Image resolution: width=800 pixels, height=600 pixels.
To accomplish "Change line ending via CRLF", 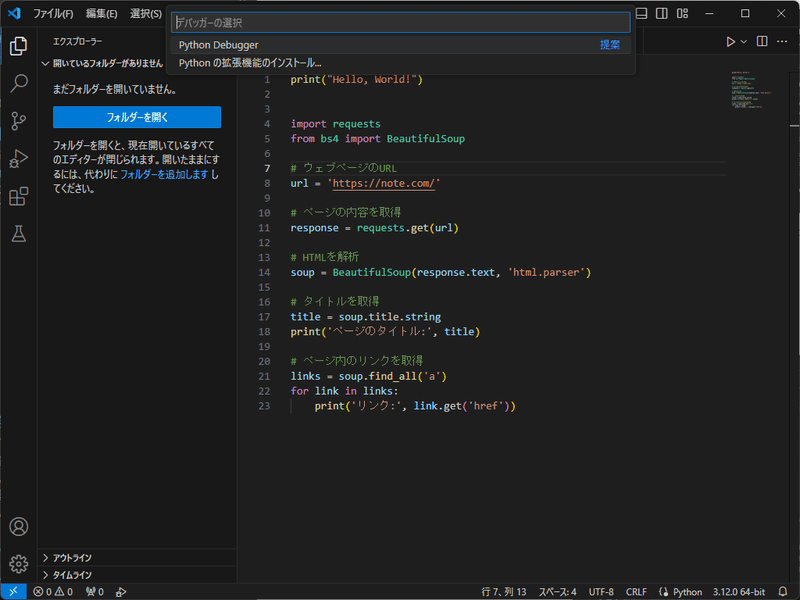I will click(x=636, y=591).
